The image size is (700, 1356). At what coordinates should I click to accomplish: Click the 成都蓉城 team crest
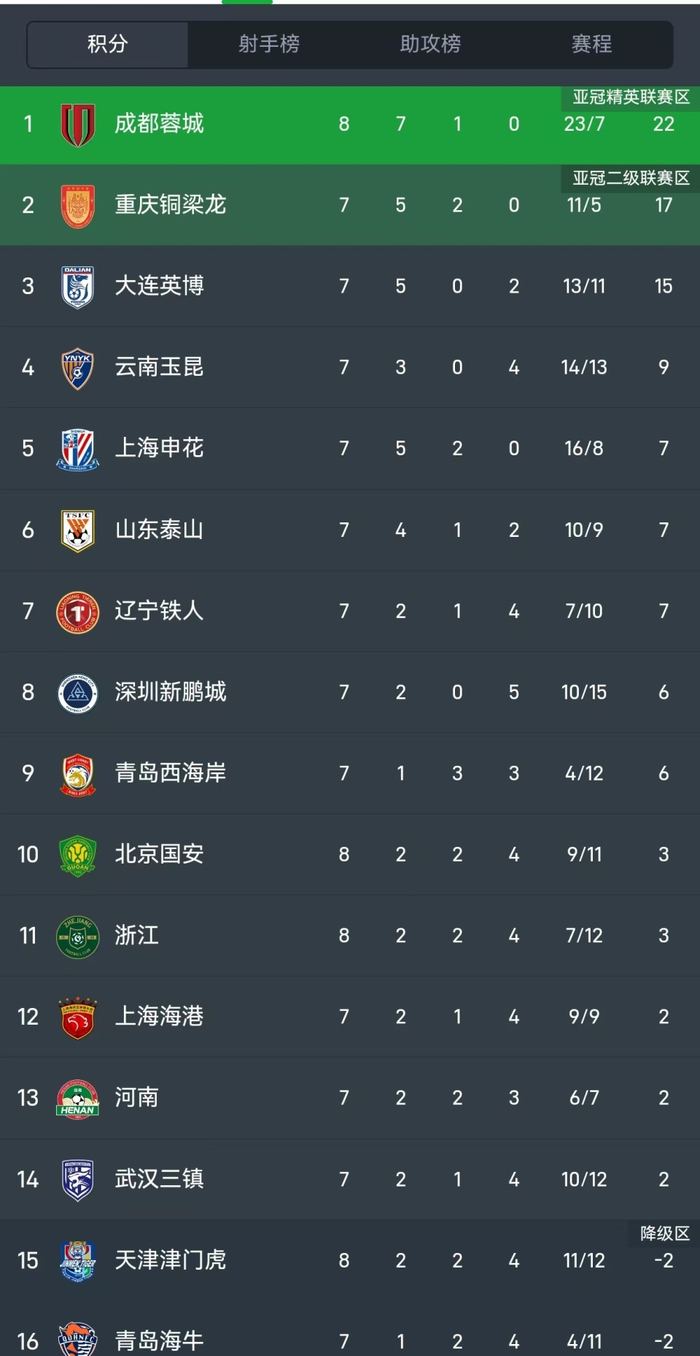tap(78, 124)
